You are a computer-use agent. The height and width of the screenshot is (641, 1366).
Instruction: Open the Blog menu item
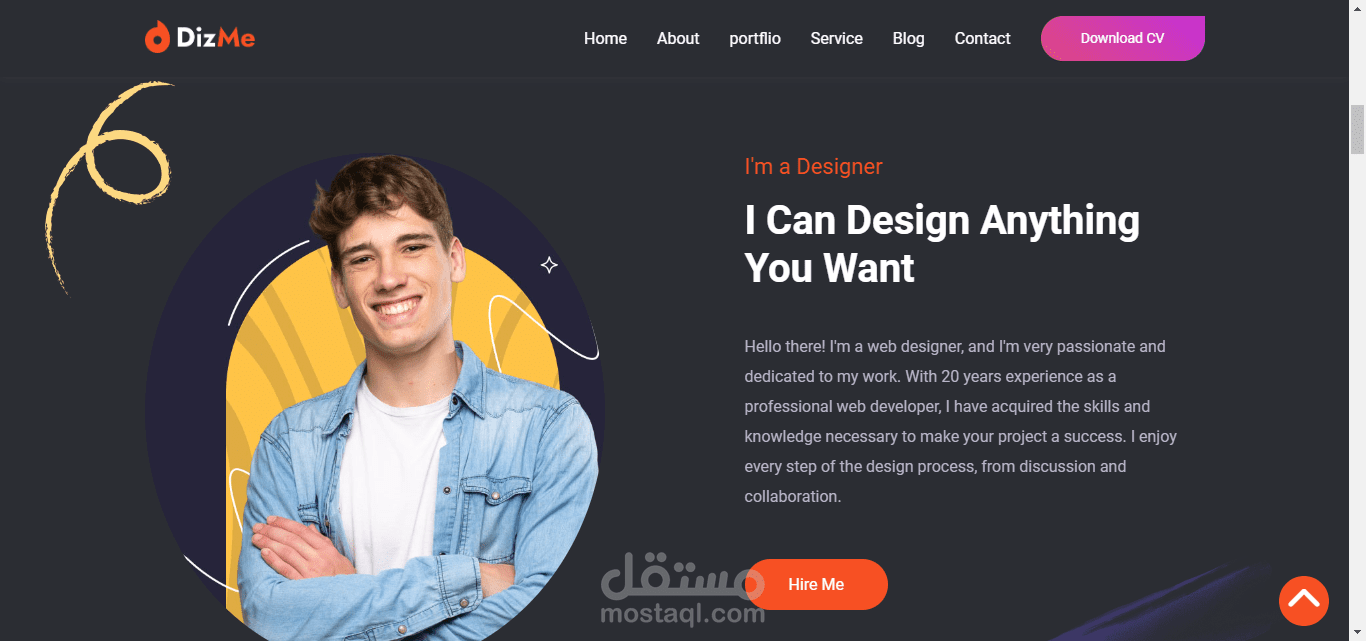click(908, 38)
